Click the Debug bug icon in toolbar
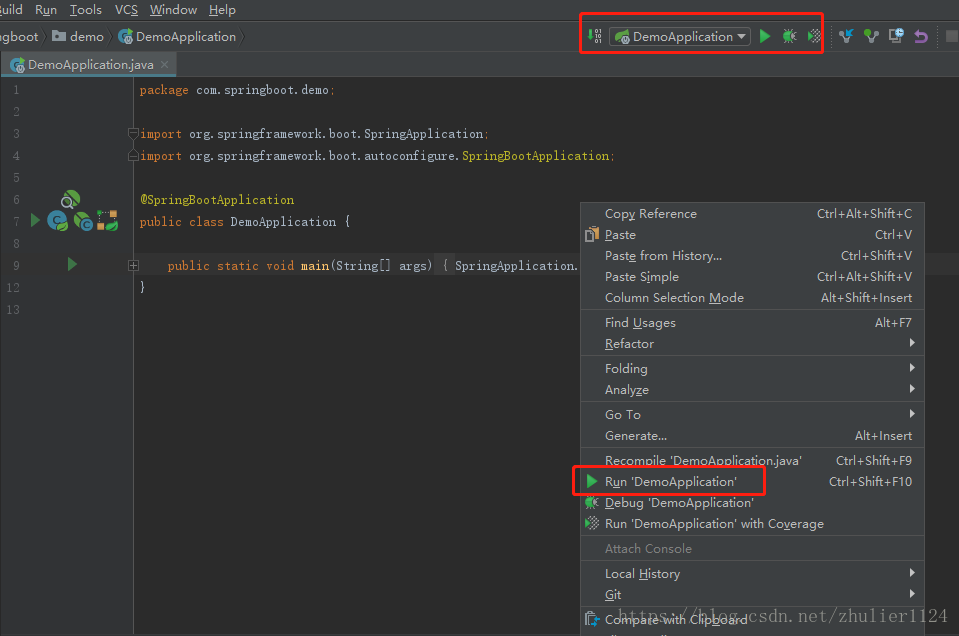959x636 pixels. [790, 36]
